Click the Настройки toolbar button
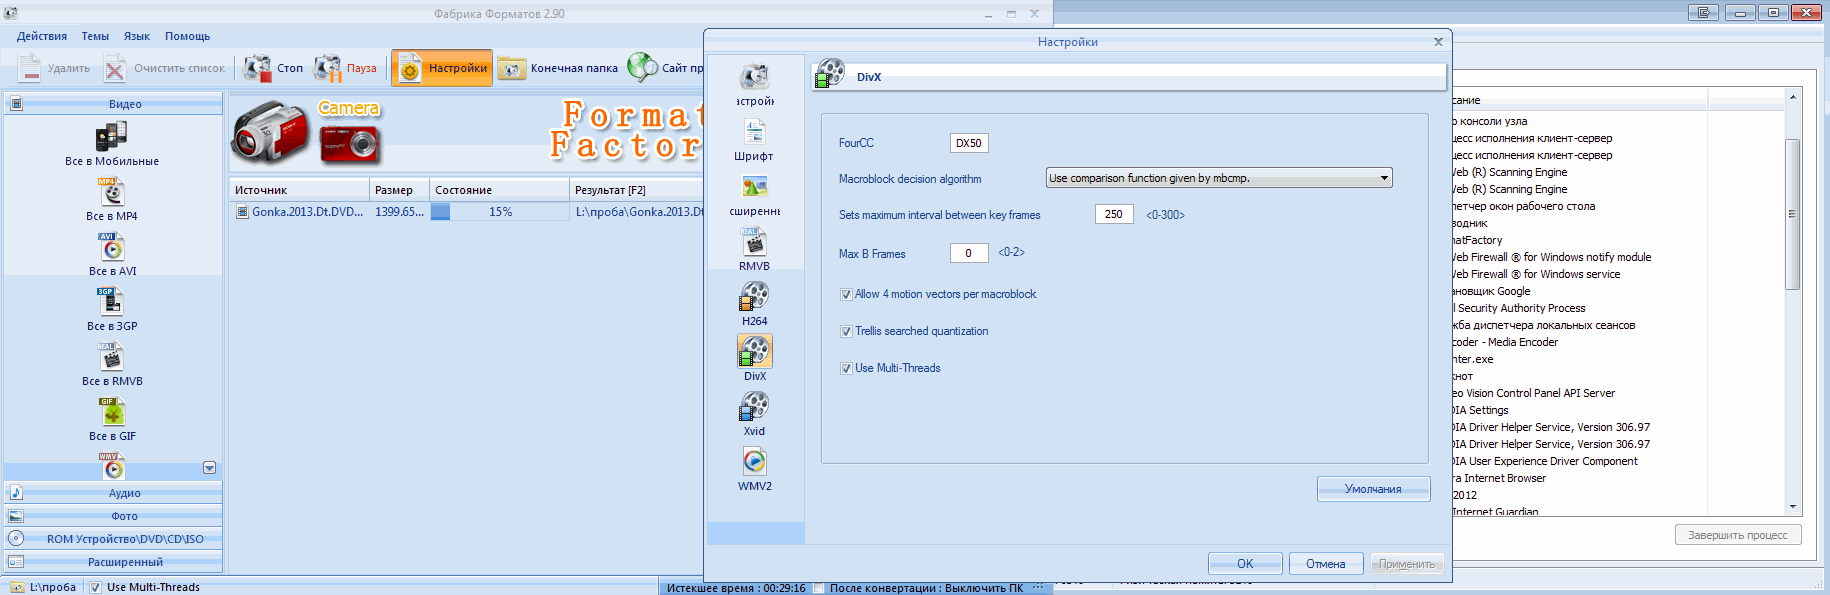 [x=442, y=68]
